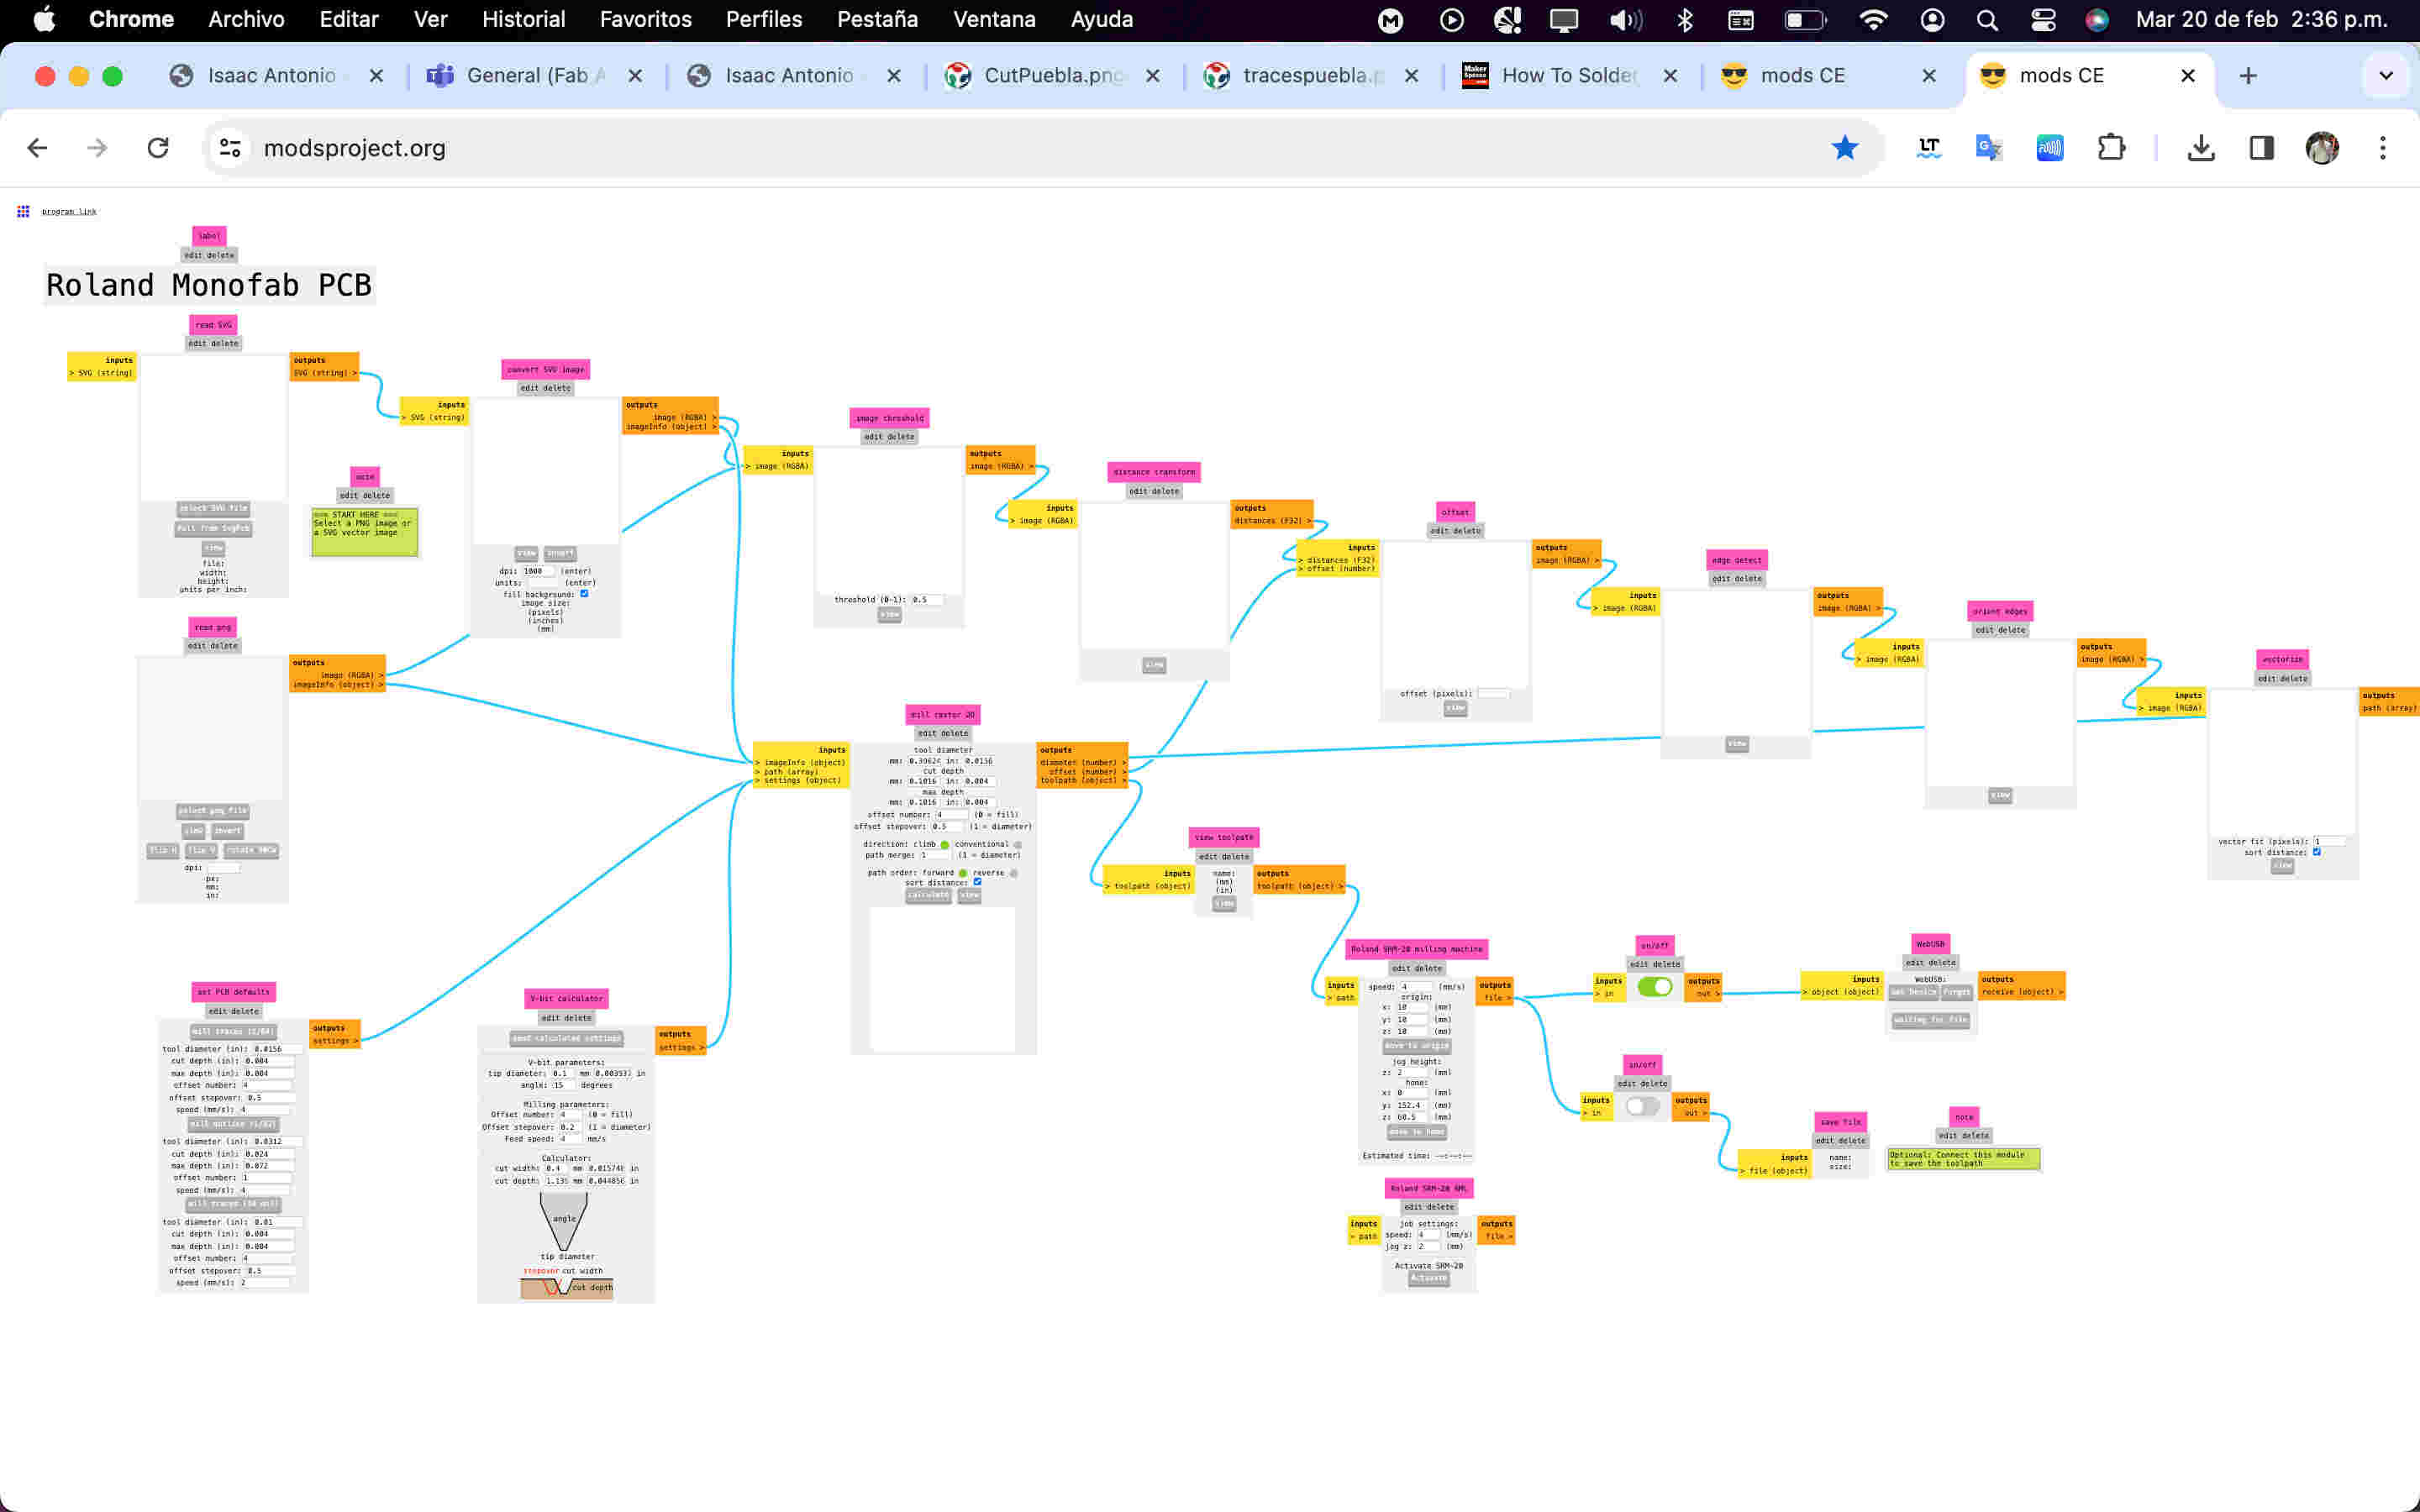Open battery status in menu bar
The width and height of the screenshot is (2420, 1512).
pyautogui.click(x=1805, y=19)
